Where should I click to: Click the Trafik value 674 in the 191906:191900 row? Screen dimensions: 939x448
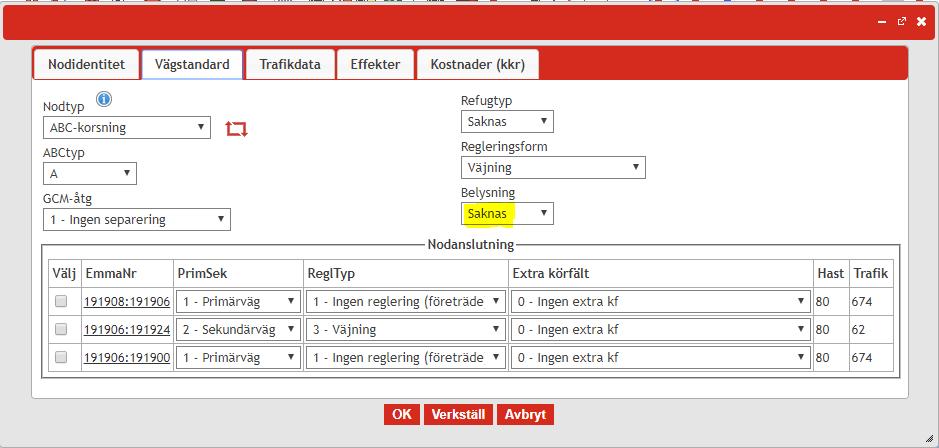(862, 358)
